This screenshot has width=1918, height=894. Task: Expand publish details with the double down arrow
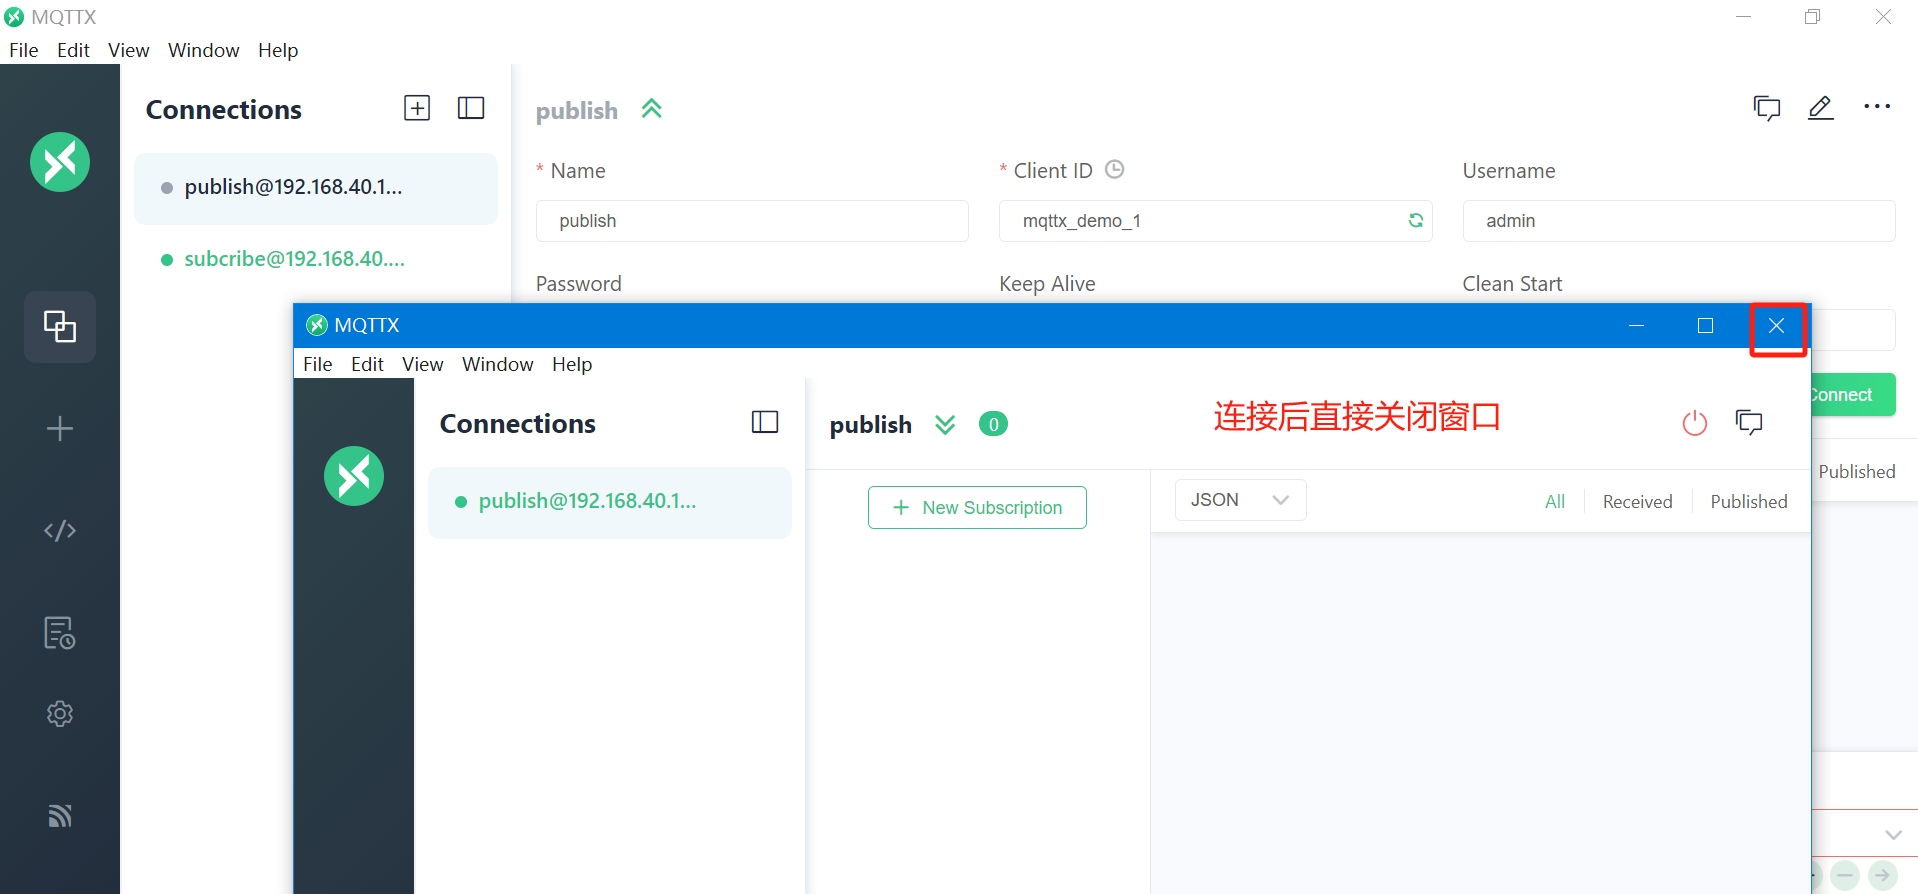pyautogui.click(x=945, y=425)
